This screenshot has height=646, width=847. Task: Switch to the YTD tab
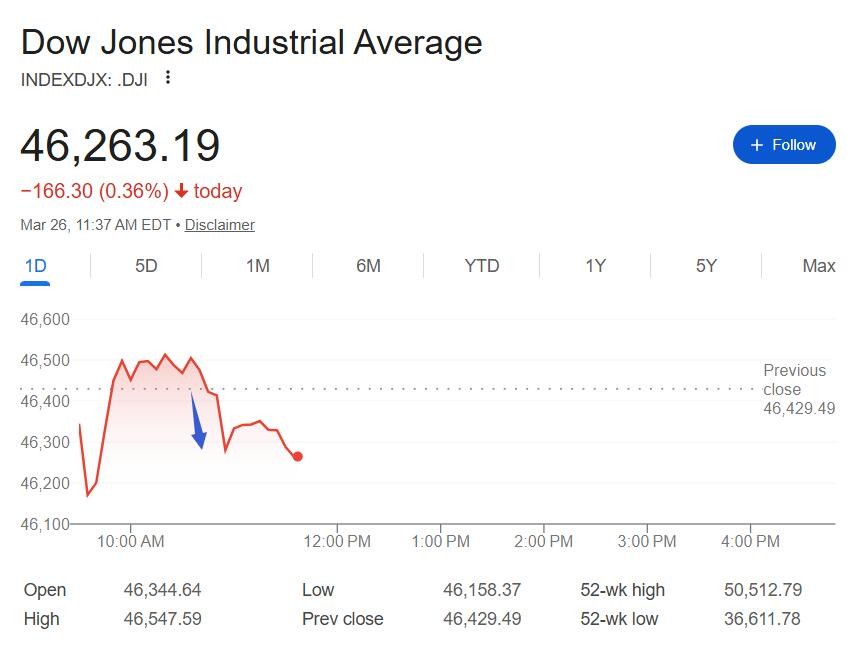[481, 266]
